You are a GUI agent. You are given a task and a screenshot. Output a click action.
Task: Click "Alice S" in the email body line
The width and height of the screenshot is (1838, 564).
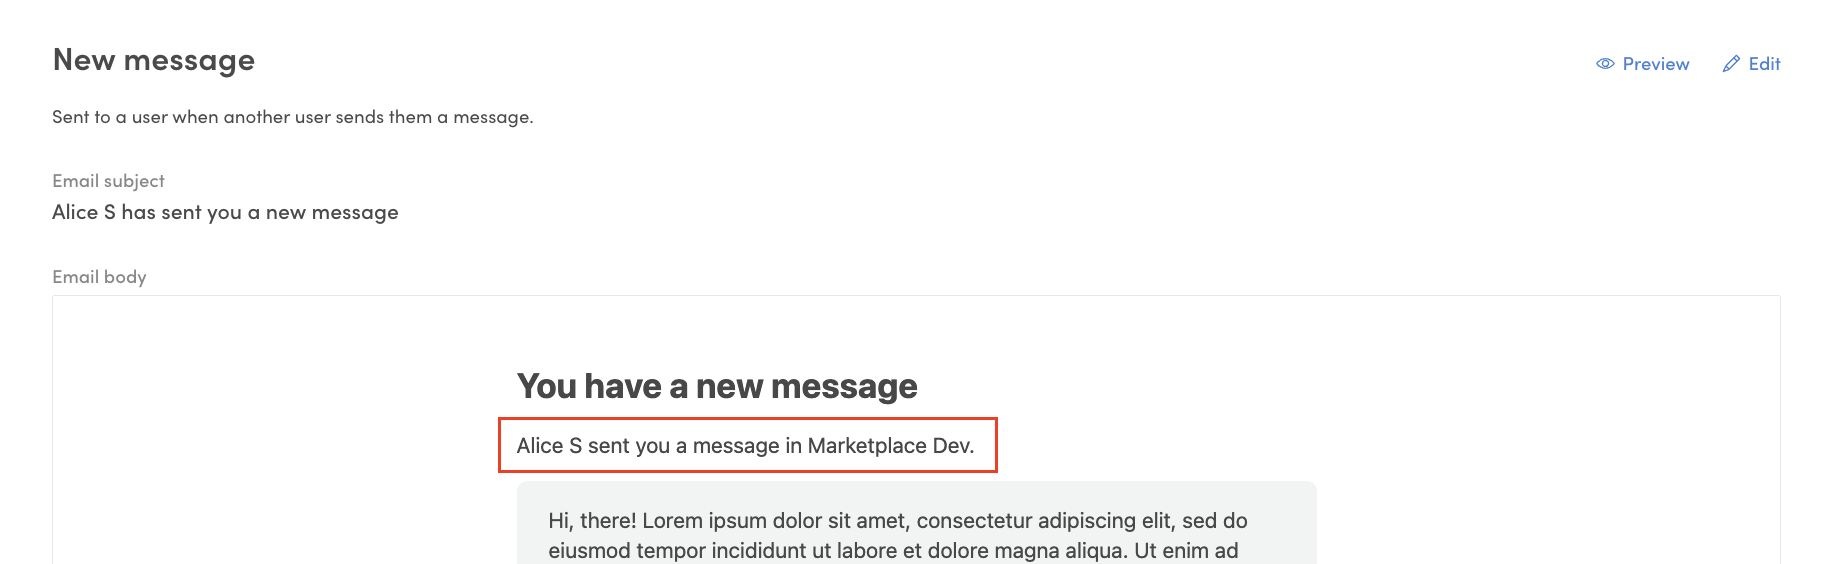pos(549,446)
